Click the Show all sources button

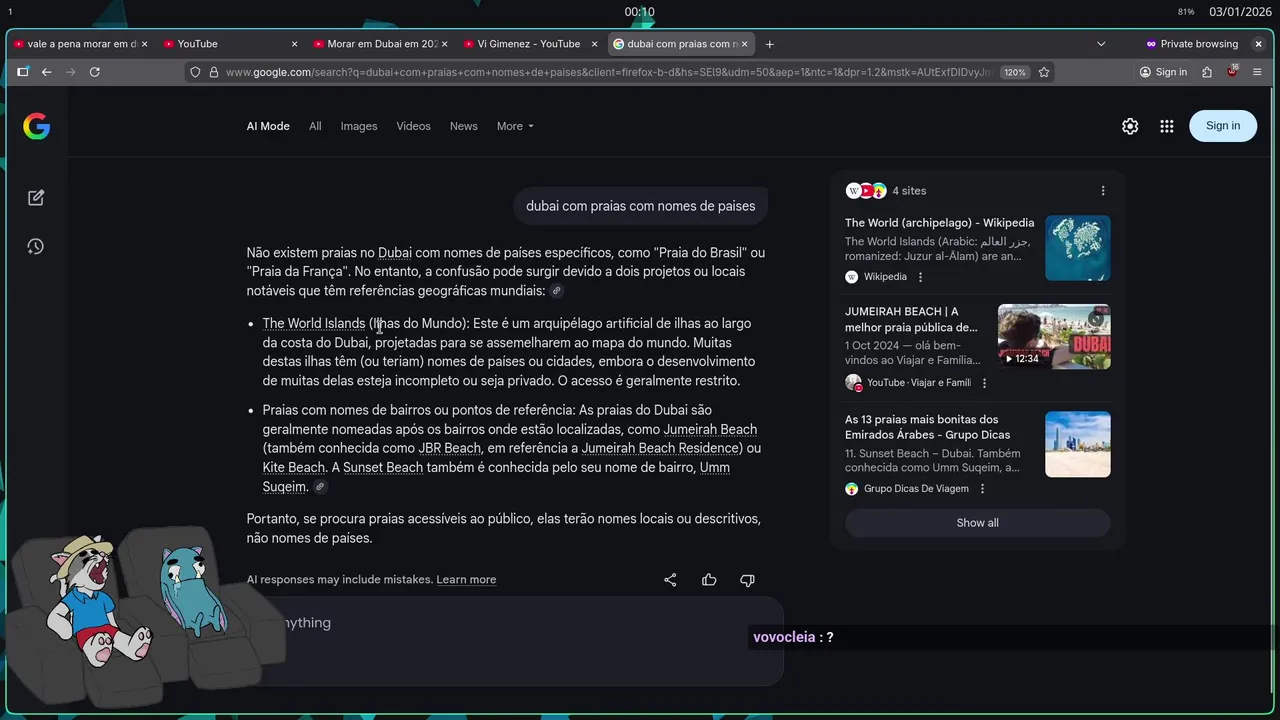click(977, 523)
